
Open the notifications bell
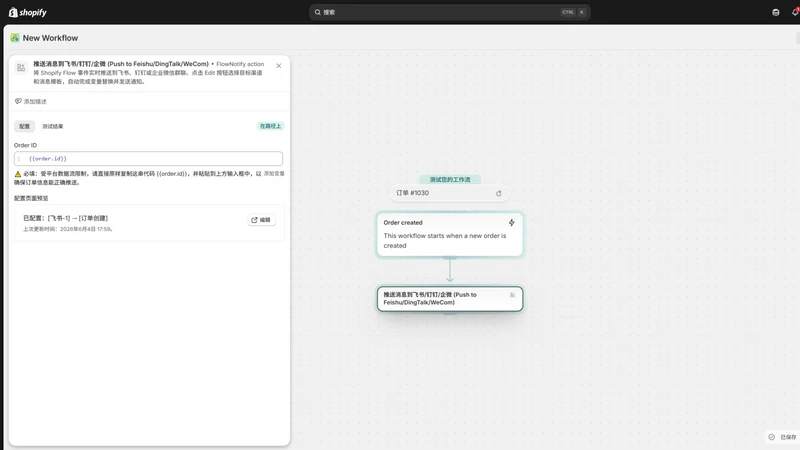click(x=795, y=12)
